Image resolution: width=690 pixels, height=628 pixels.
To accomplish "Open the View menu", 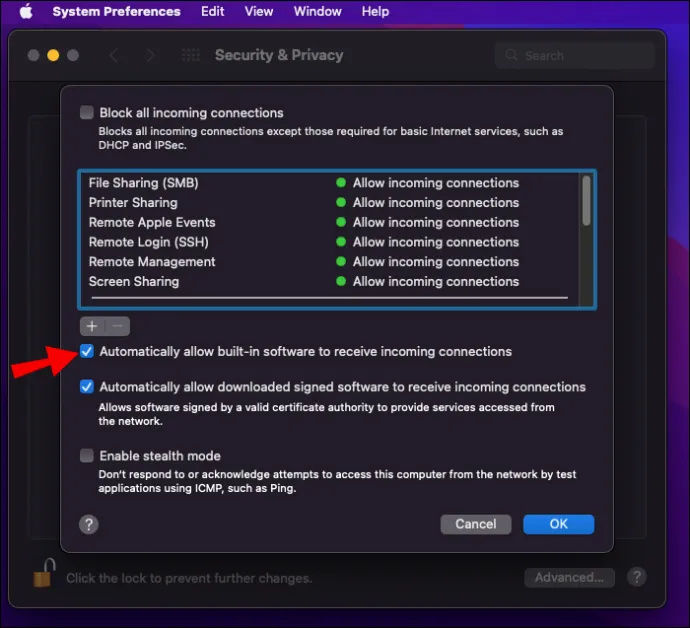I will click(259, 11).
